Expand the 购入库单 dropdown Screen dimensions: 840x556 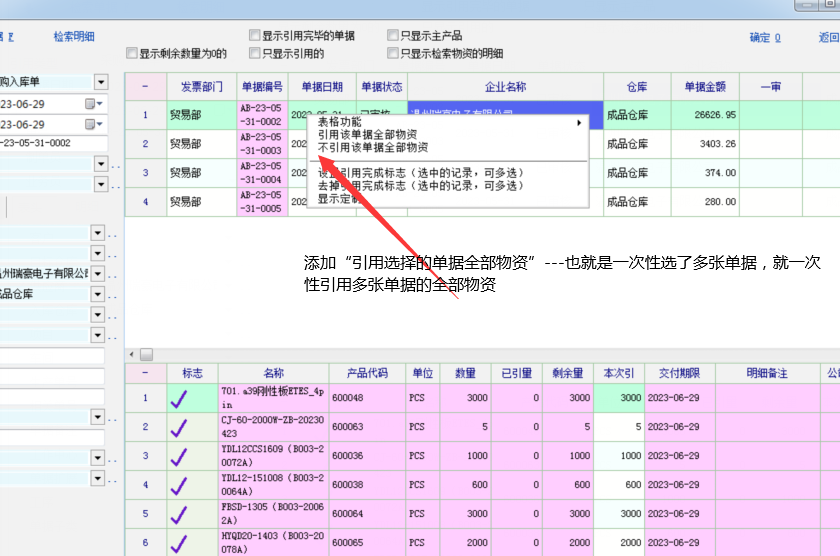tap(101, 82)
